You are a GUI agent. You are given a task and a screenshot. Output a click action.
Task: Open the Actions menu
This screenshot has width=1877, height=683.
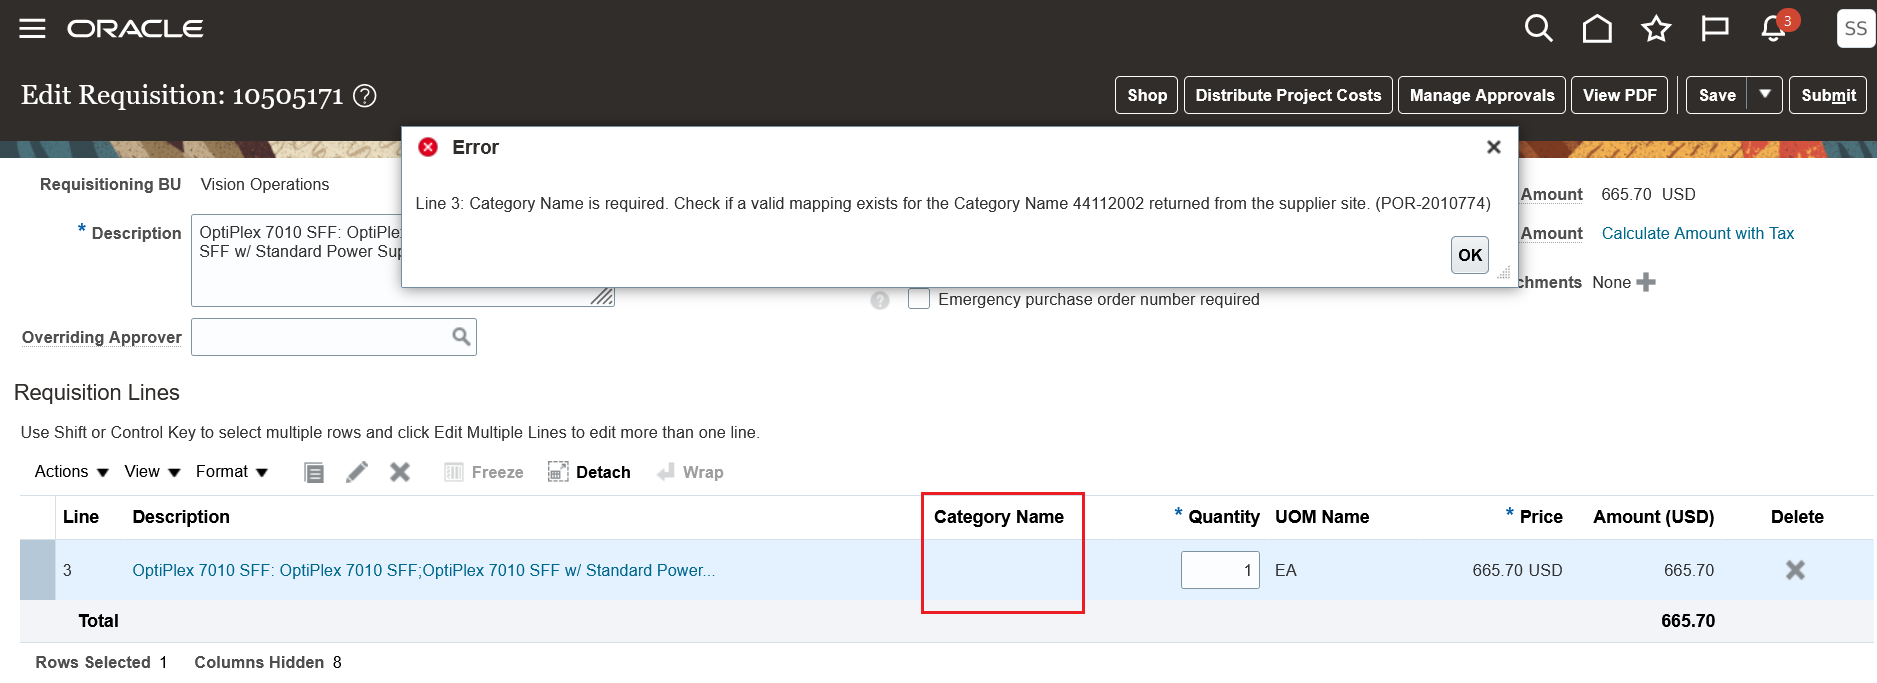click(71, 472)
